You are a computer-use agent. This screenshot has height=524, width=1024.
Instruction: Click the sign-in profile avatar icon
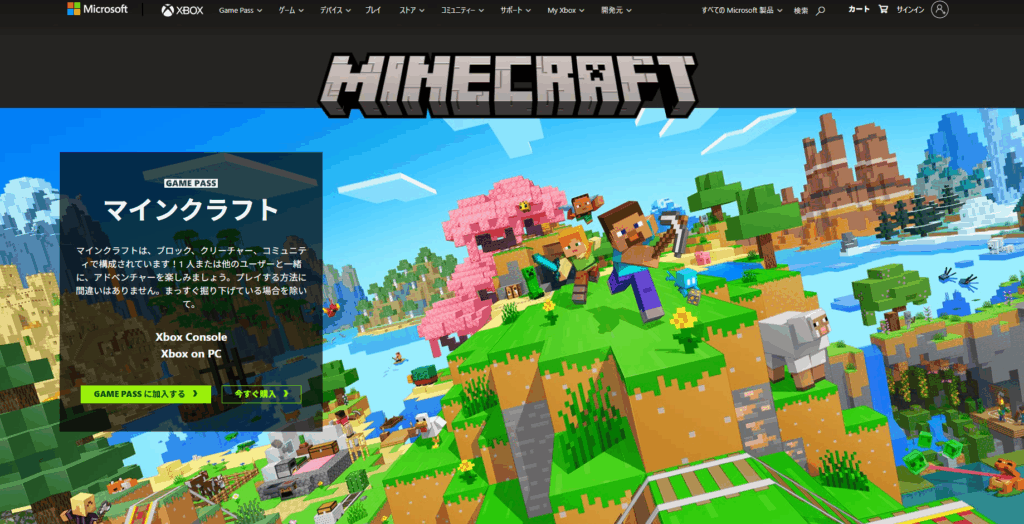coord(939,10)
